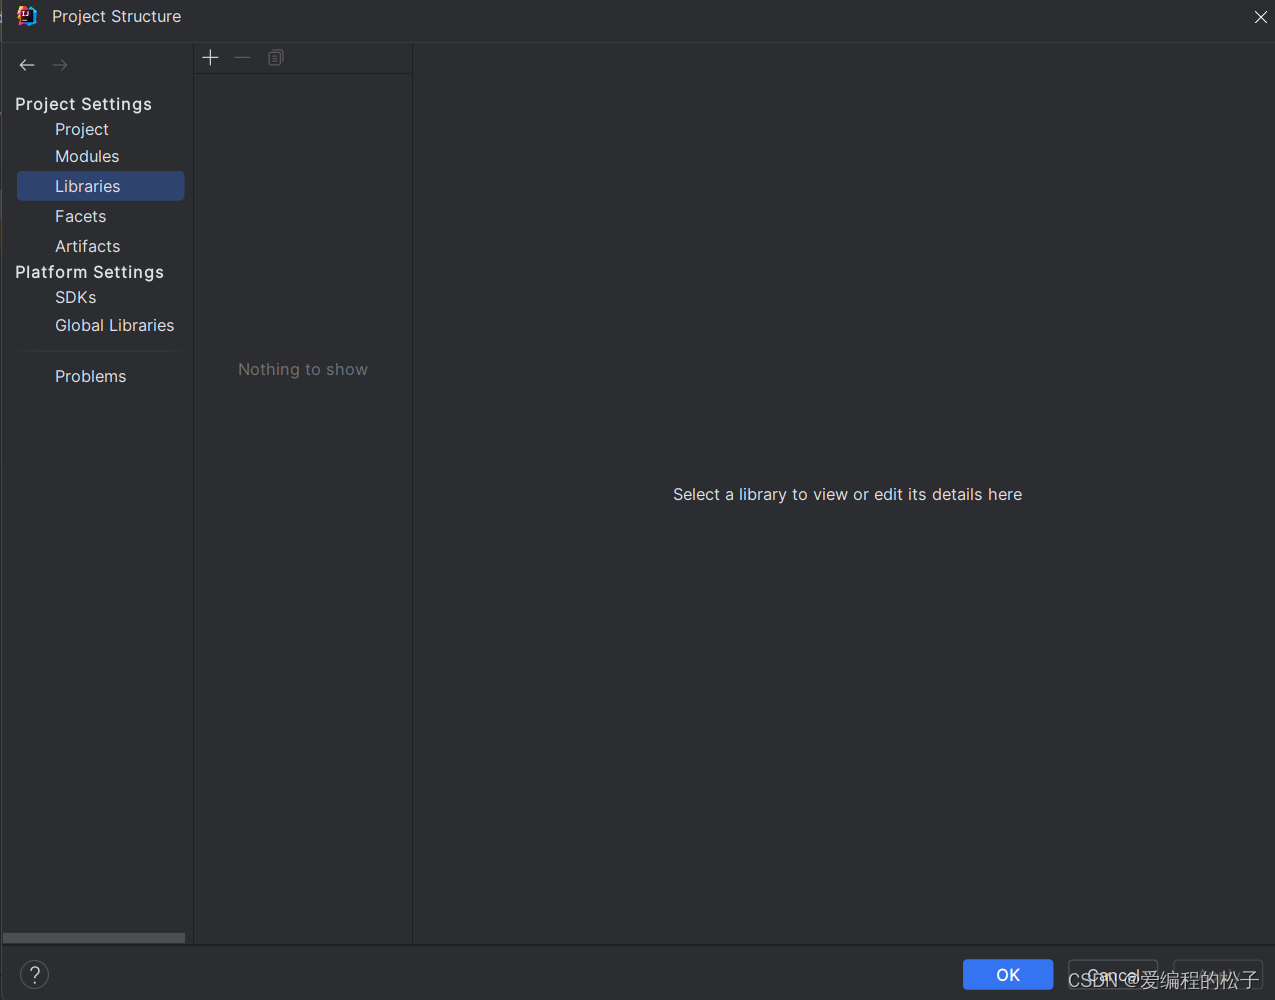This screenshot has width=1275, height=1000.
Task: Click the copy library icon
Action: (x=276, y=58)
